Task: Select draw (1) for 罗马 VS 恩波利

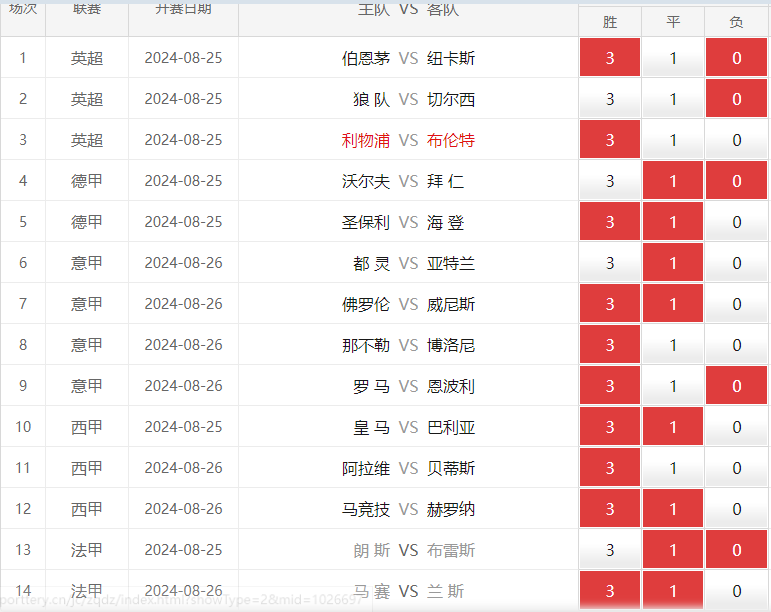Action: point(673,386)
